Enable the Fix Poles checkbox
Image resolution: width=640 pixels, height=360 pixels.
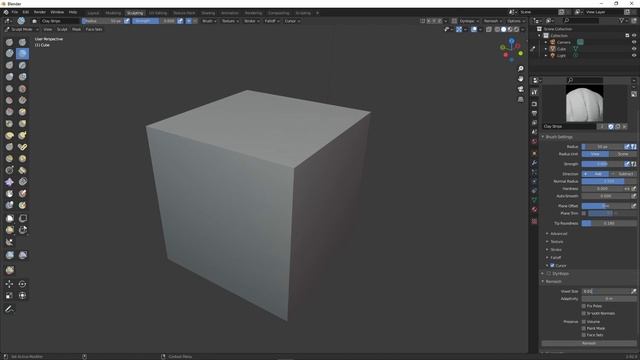(584, 306)
